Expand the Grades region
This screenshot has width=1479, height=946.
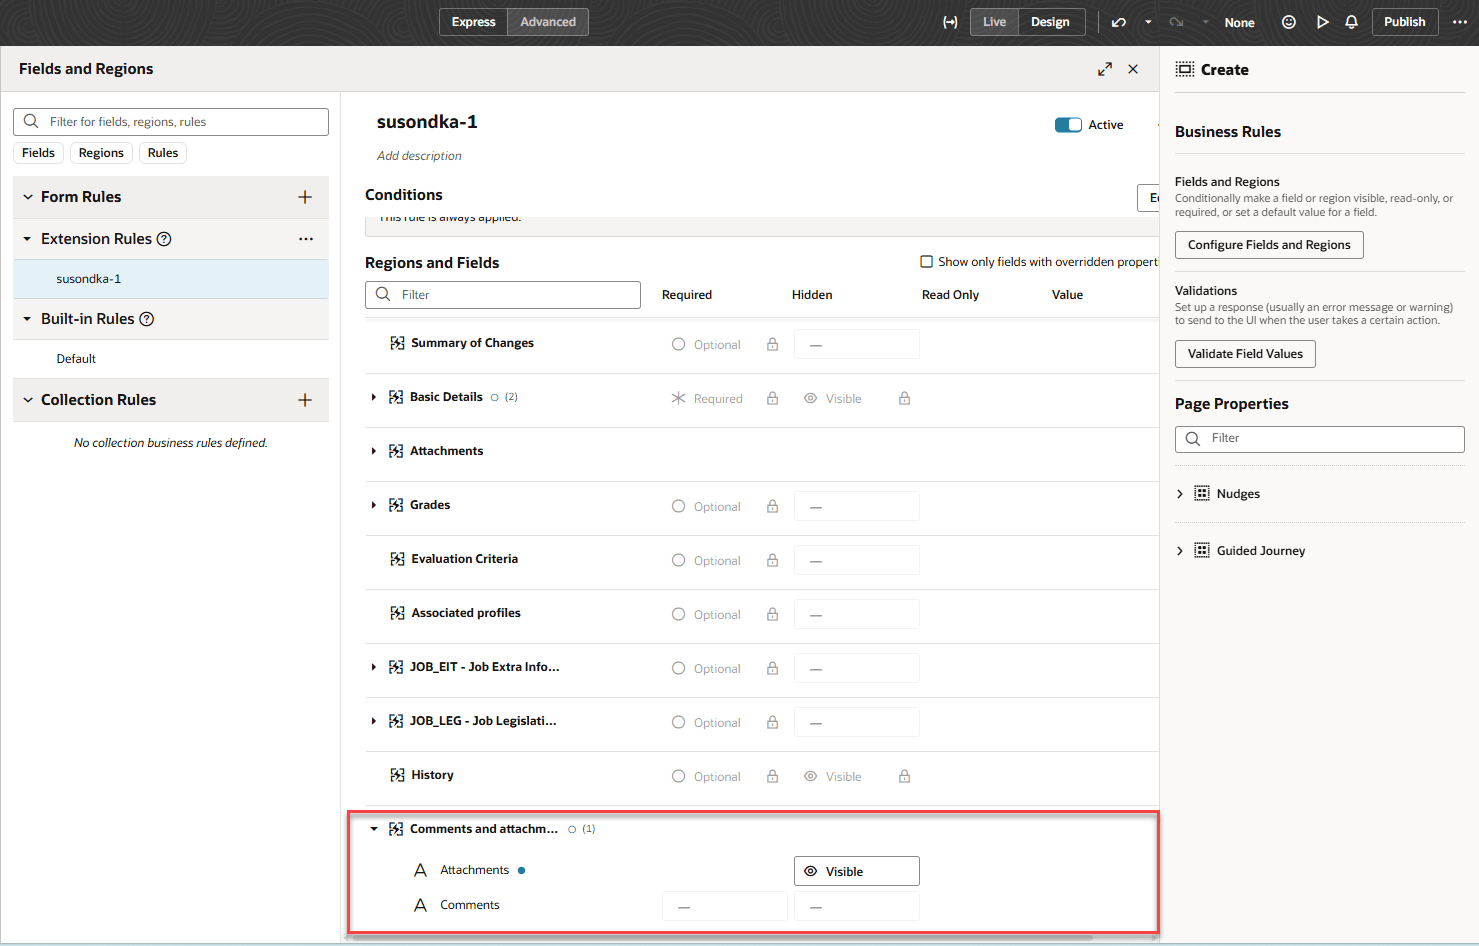pos(374,505)
